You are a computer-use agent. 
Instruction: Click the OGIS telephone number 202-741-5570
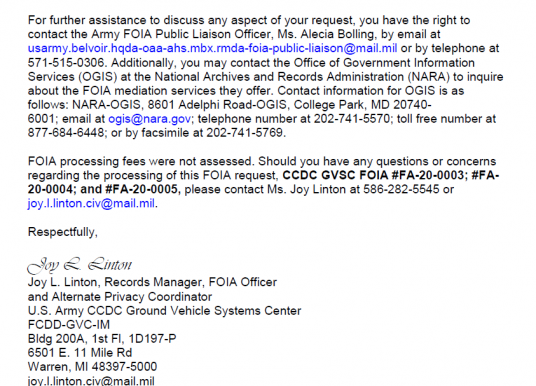352,119
